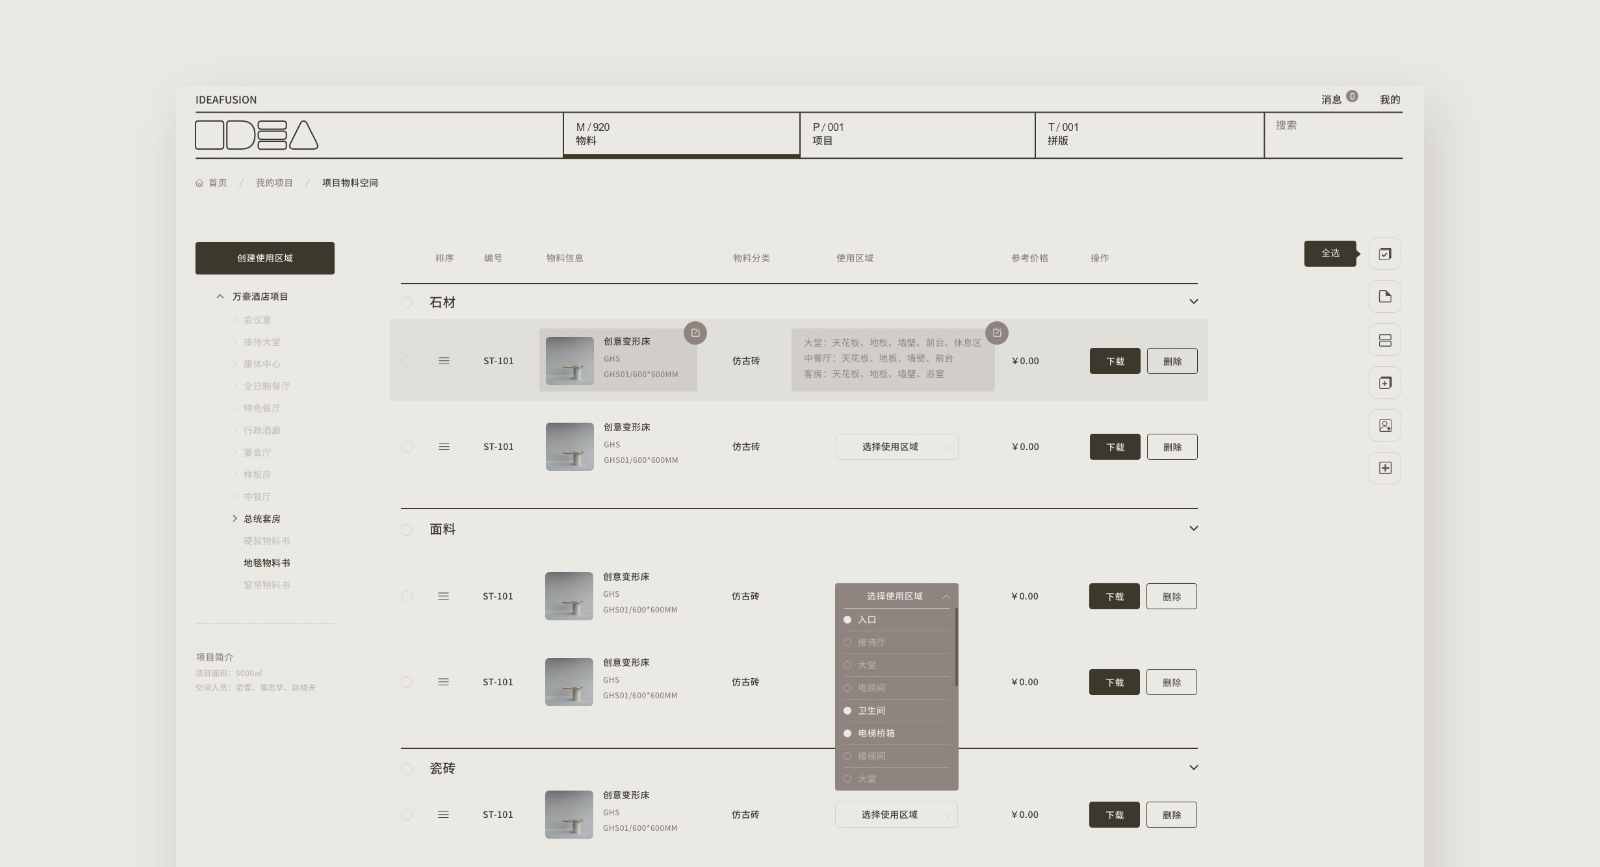Toggle the 石材 category selection circle
This screenshot has width=1600, height=867.
coord(407,303)
